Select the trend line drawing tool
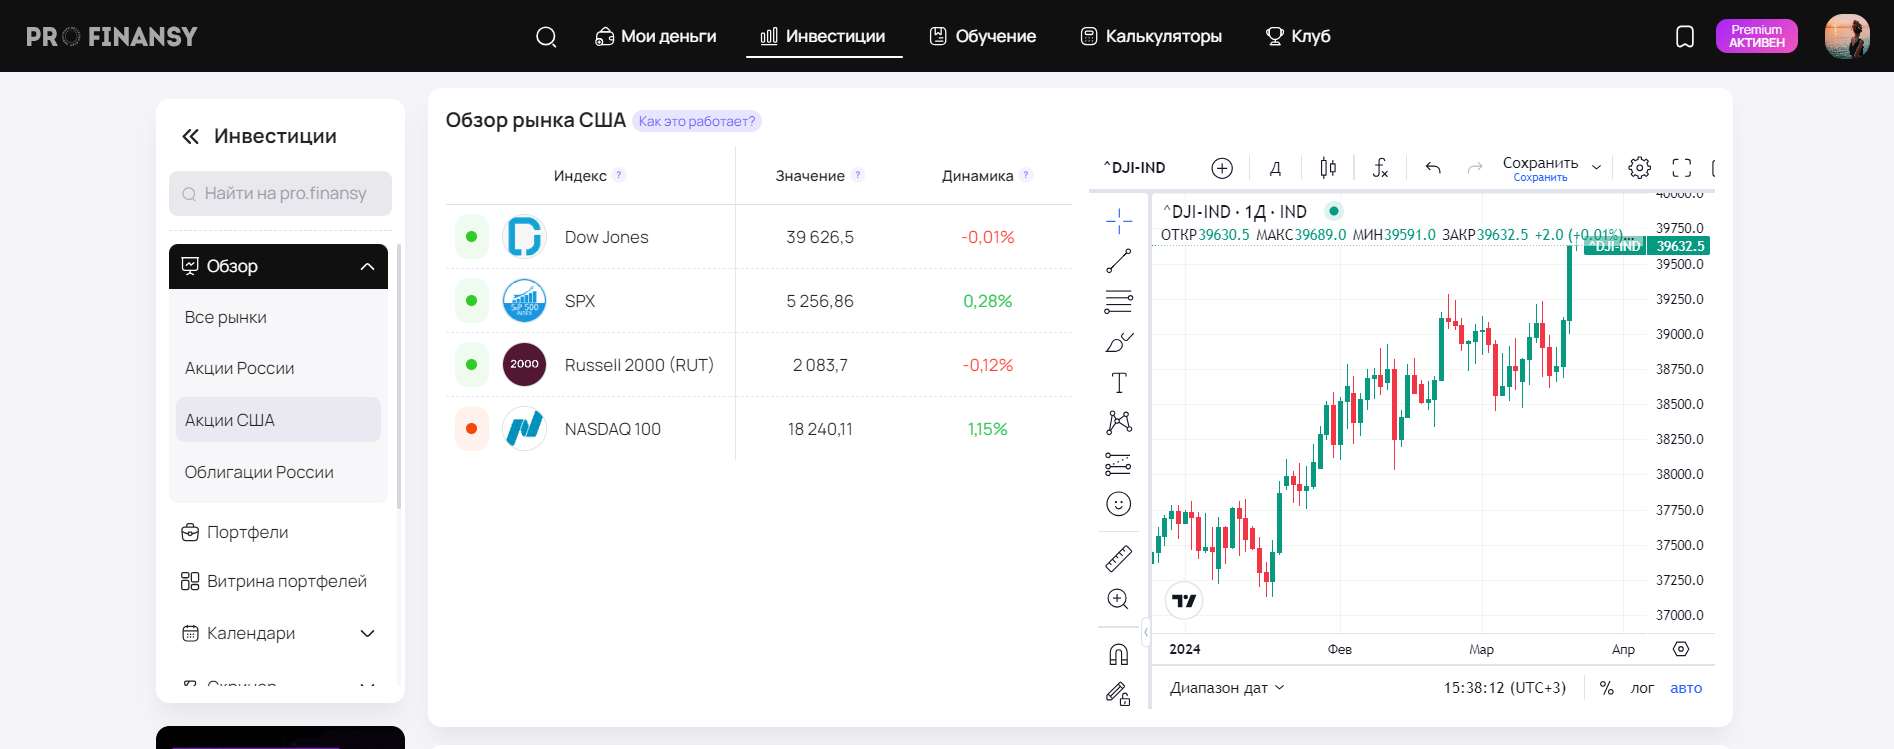Viewport: 1894px width, 749px height. 1119,261
